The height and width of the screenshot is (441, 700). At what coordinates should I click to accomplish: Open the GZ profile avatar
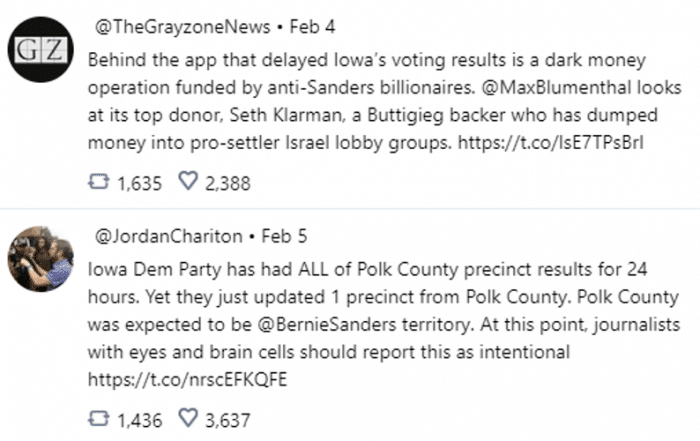(x=41, y=49)
